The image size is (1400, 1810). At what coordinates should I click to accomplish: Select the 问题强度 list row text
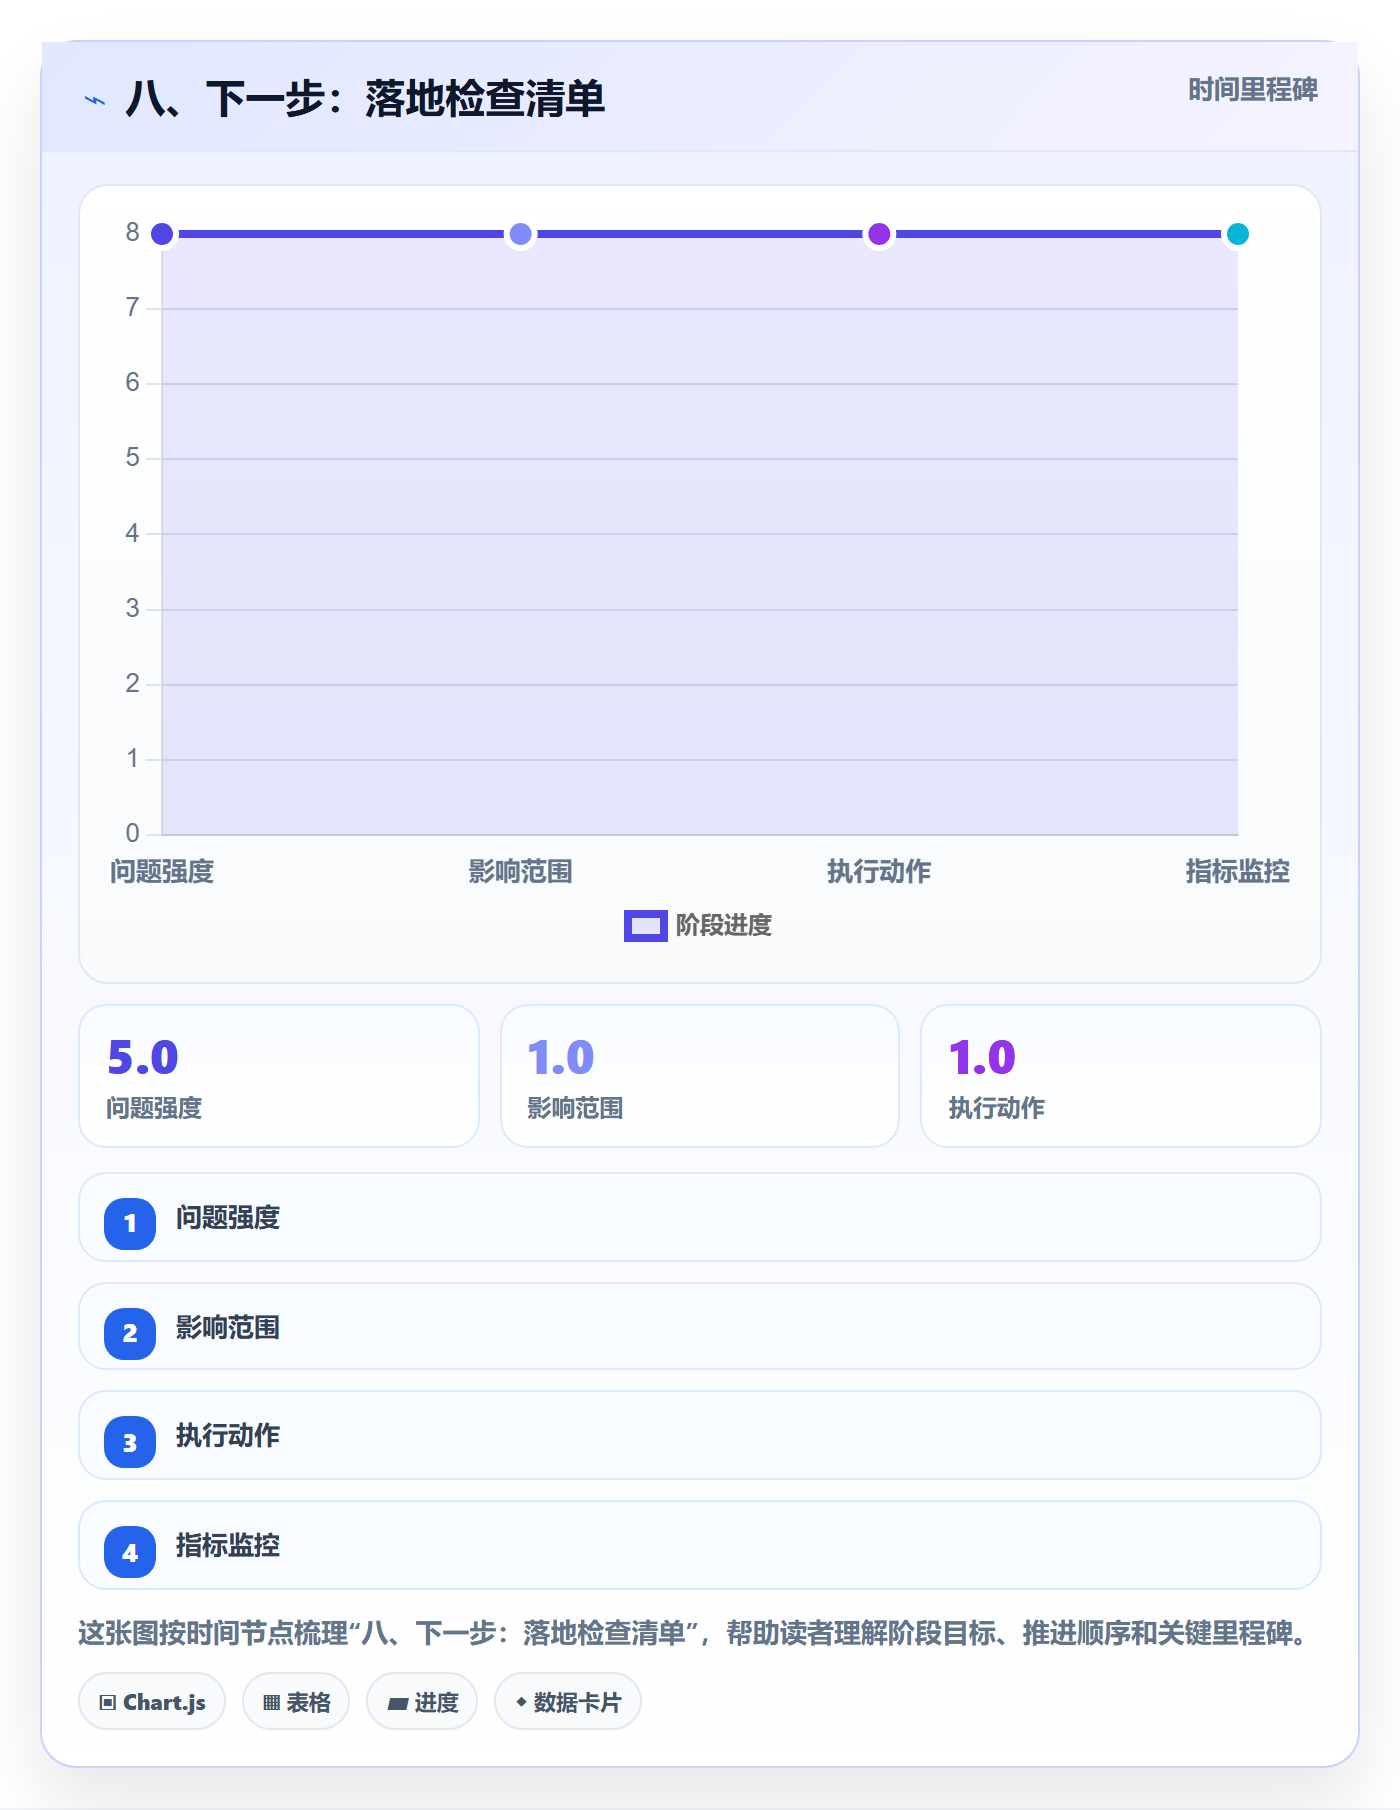click(228, 1218)
